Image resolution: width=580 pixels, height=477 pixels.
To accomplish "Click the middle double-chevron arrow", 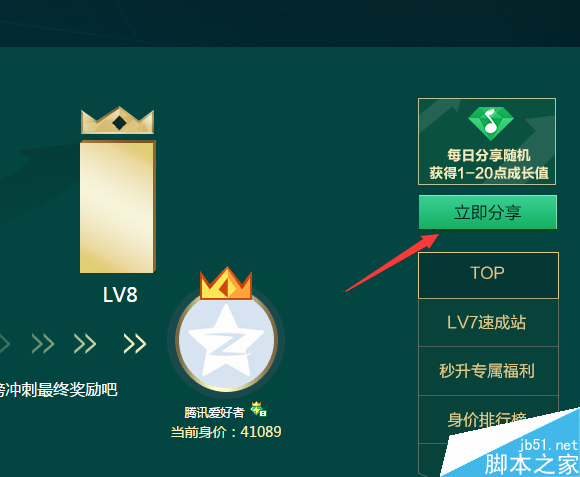I will (85, 344).
